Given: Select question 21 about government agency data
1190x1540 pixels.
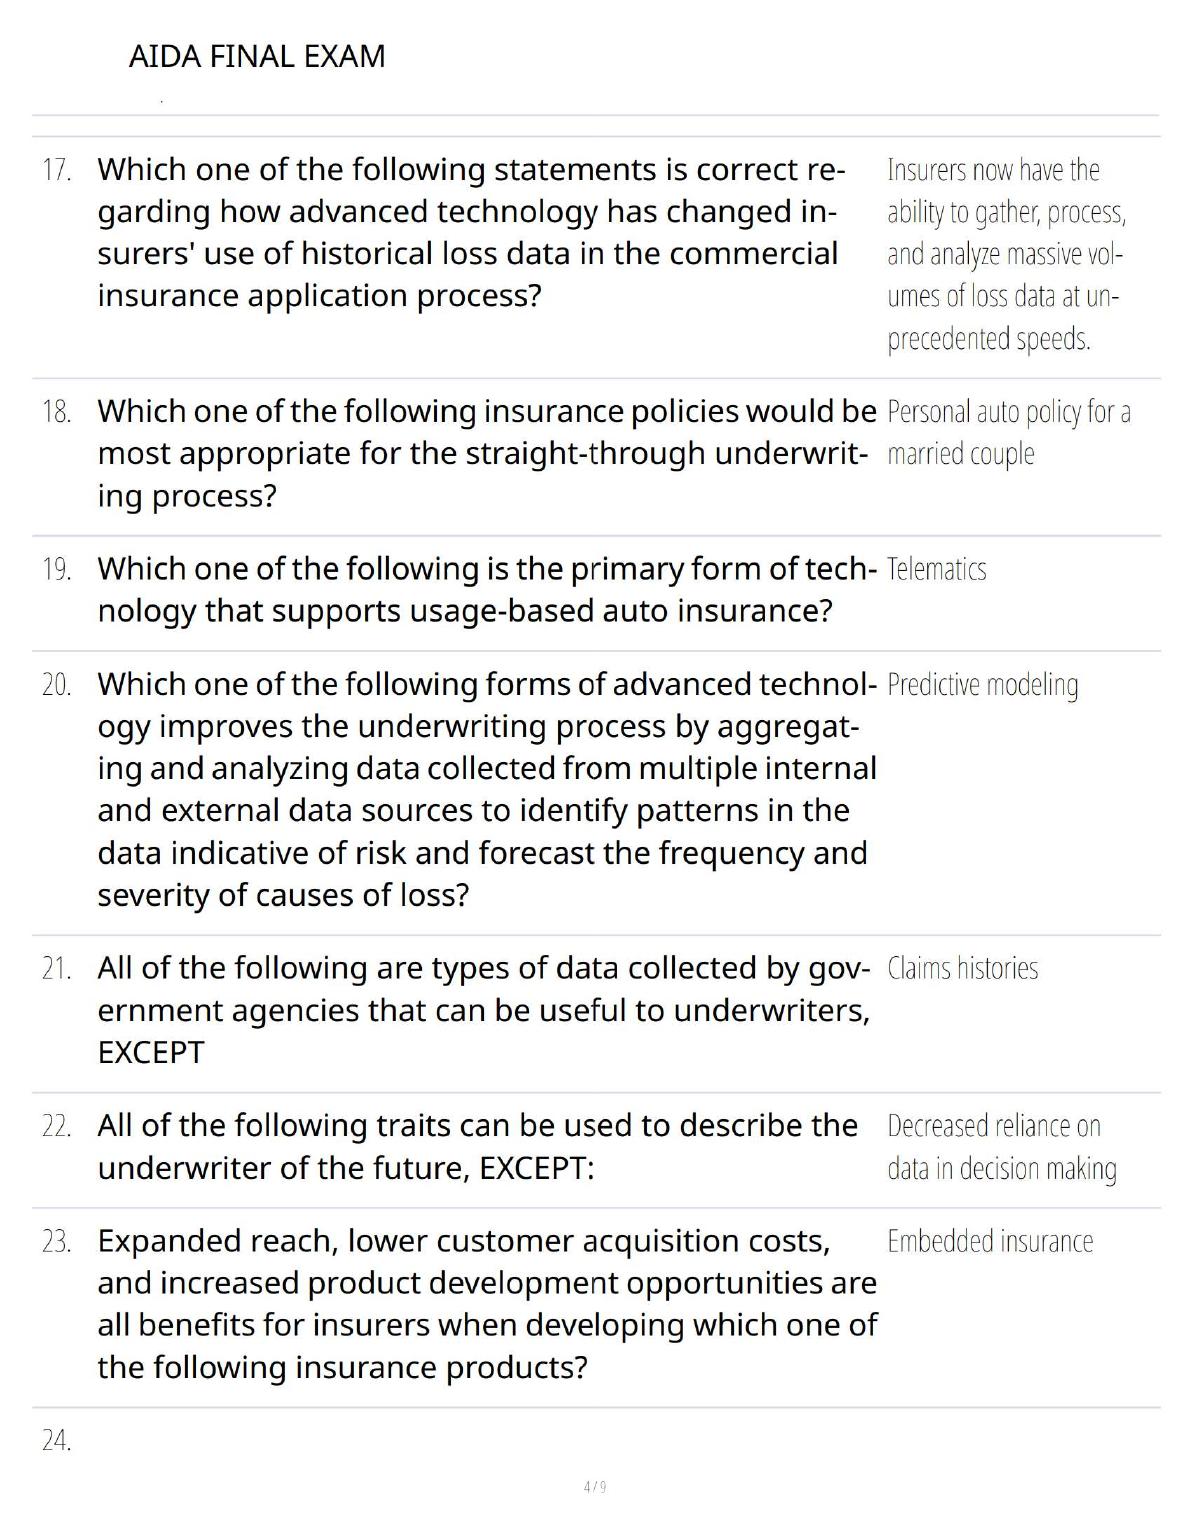Looking at the screenshot, I should (483, 1010).
